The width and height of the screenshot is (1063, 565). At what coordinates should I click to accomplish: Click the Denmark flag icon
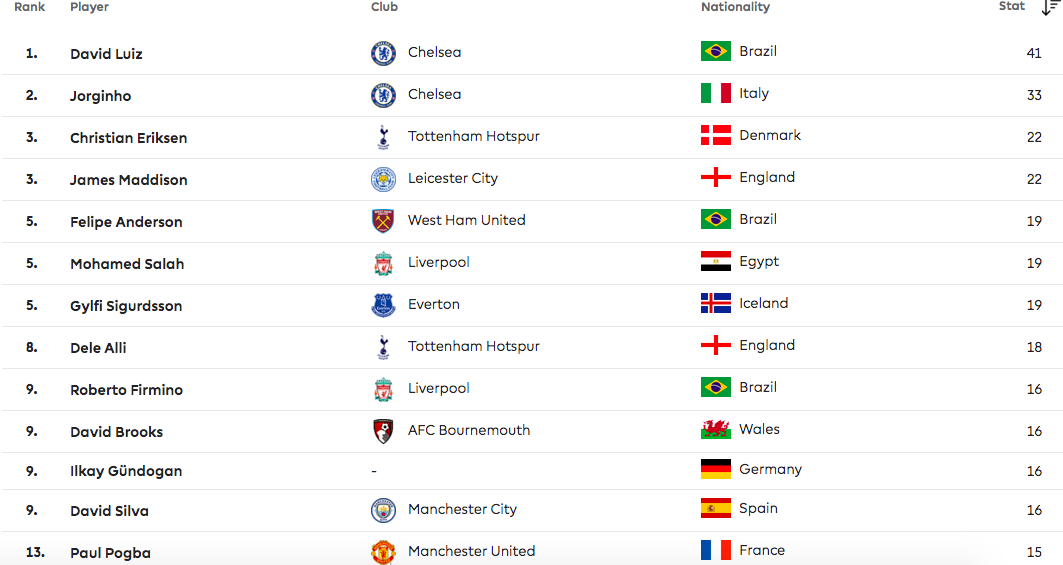pos(716,136)
